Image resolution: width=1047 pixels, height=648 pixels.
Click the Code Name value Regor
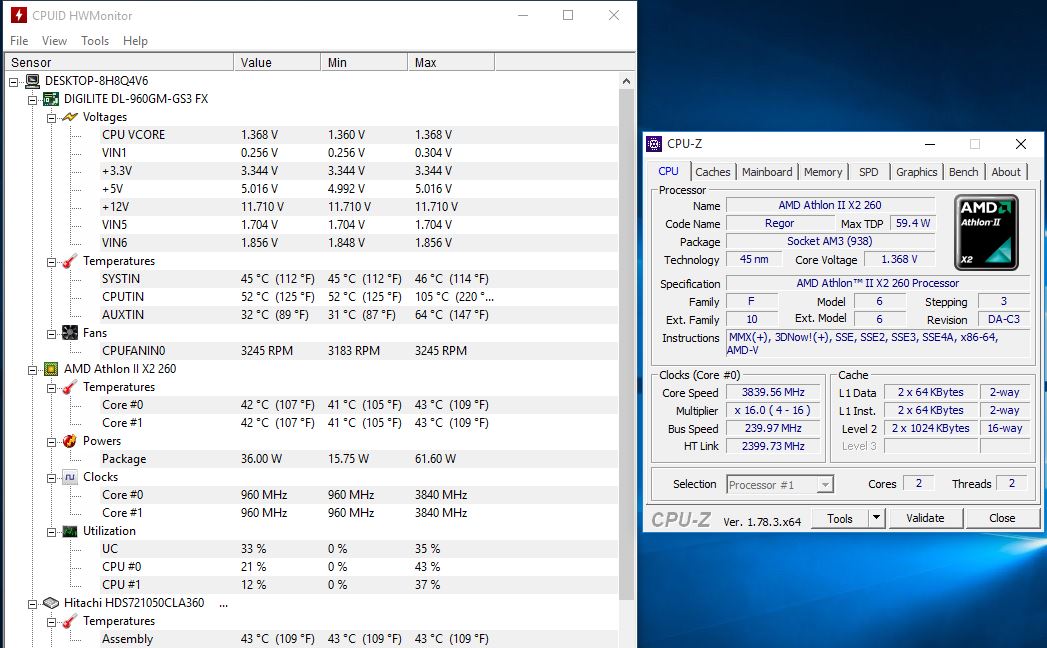[779, 223]
